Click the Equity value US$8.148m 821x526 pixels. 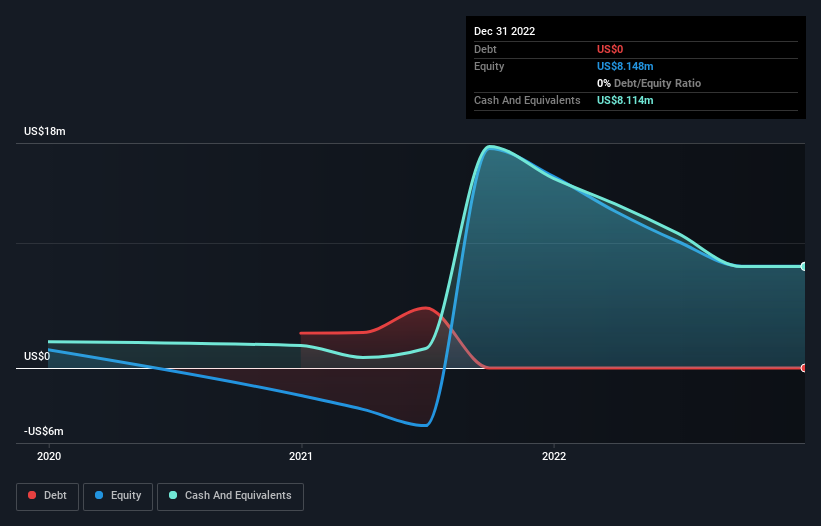625,66
